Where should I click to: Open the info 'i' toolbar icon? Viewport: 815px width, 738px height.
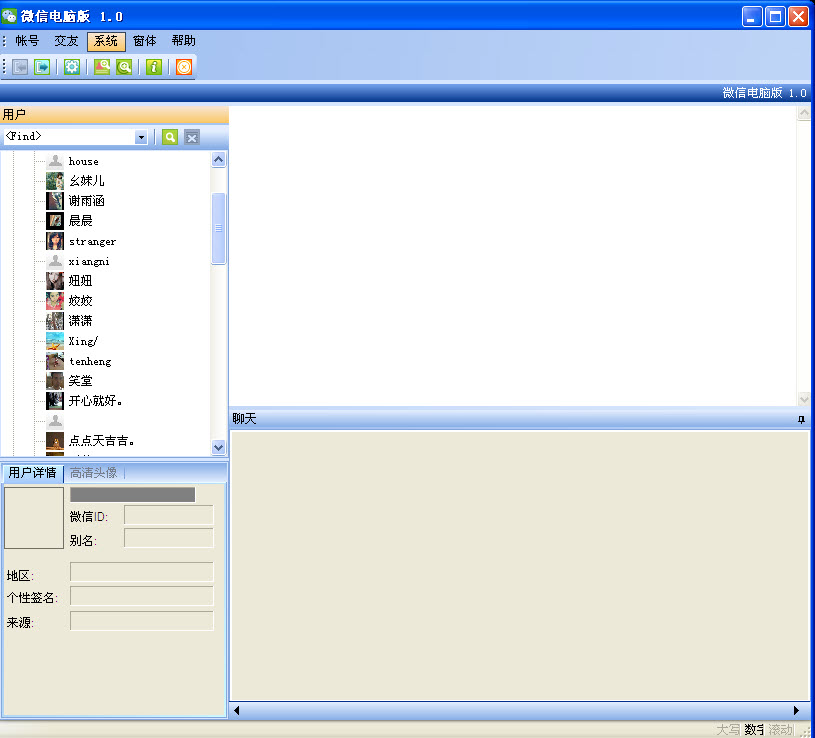pos(154,67)
